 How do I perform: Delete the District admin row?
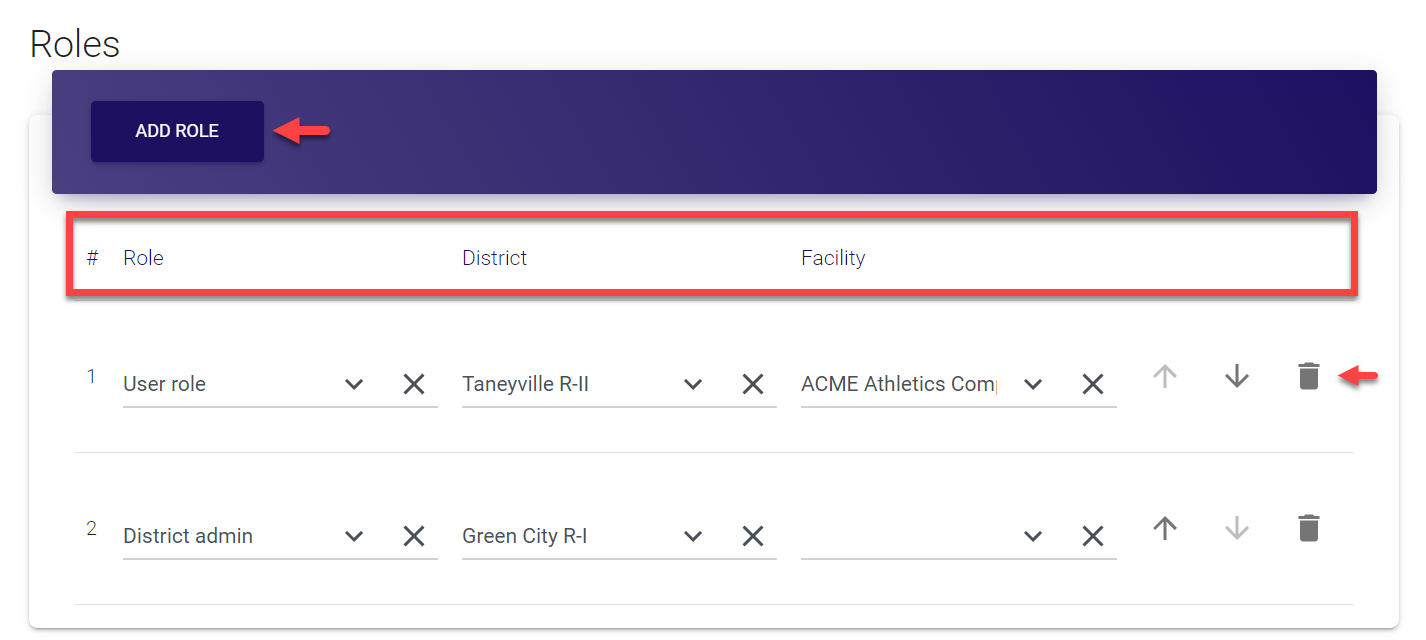click(1308, 528)
